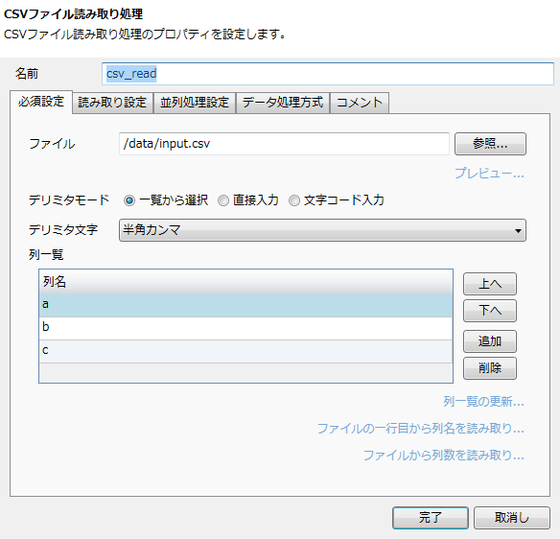Viewport: 560px width, 539px height.
Task: Switch to 読み取り設定 tab
Action: (112, 103)
